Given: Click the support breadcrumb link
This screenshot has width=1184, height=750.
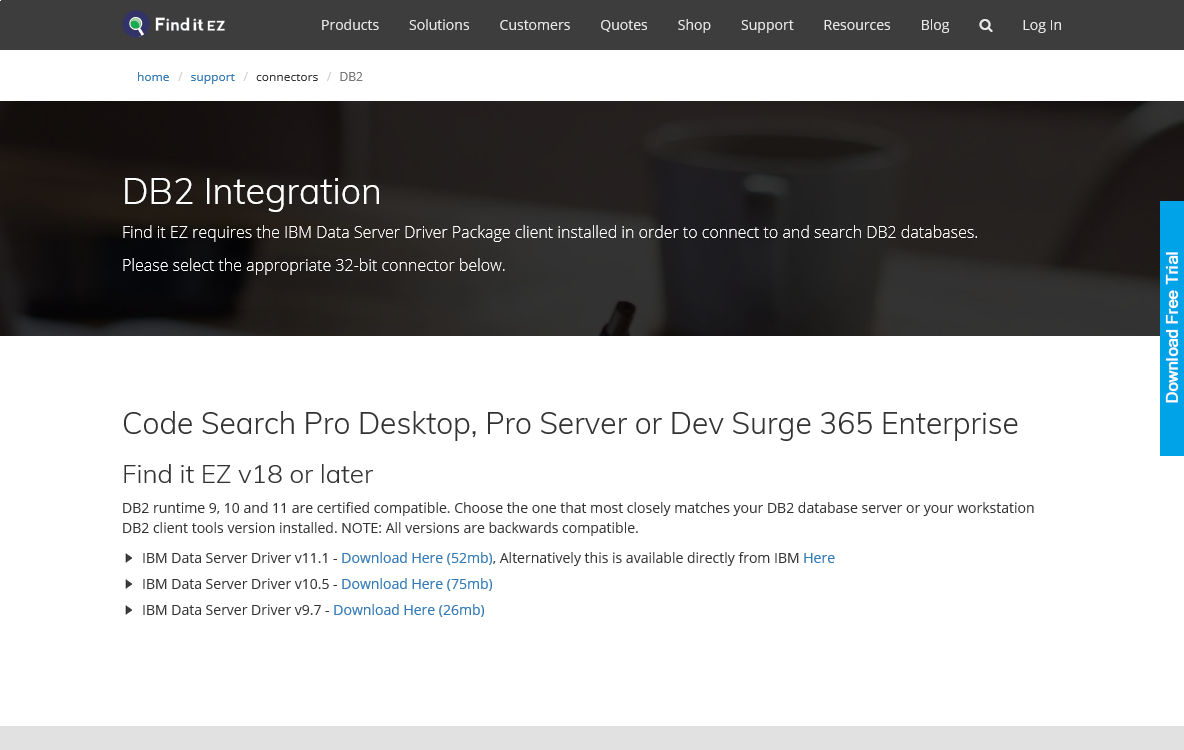Looking at the screenshot, I should point(212,77).
